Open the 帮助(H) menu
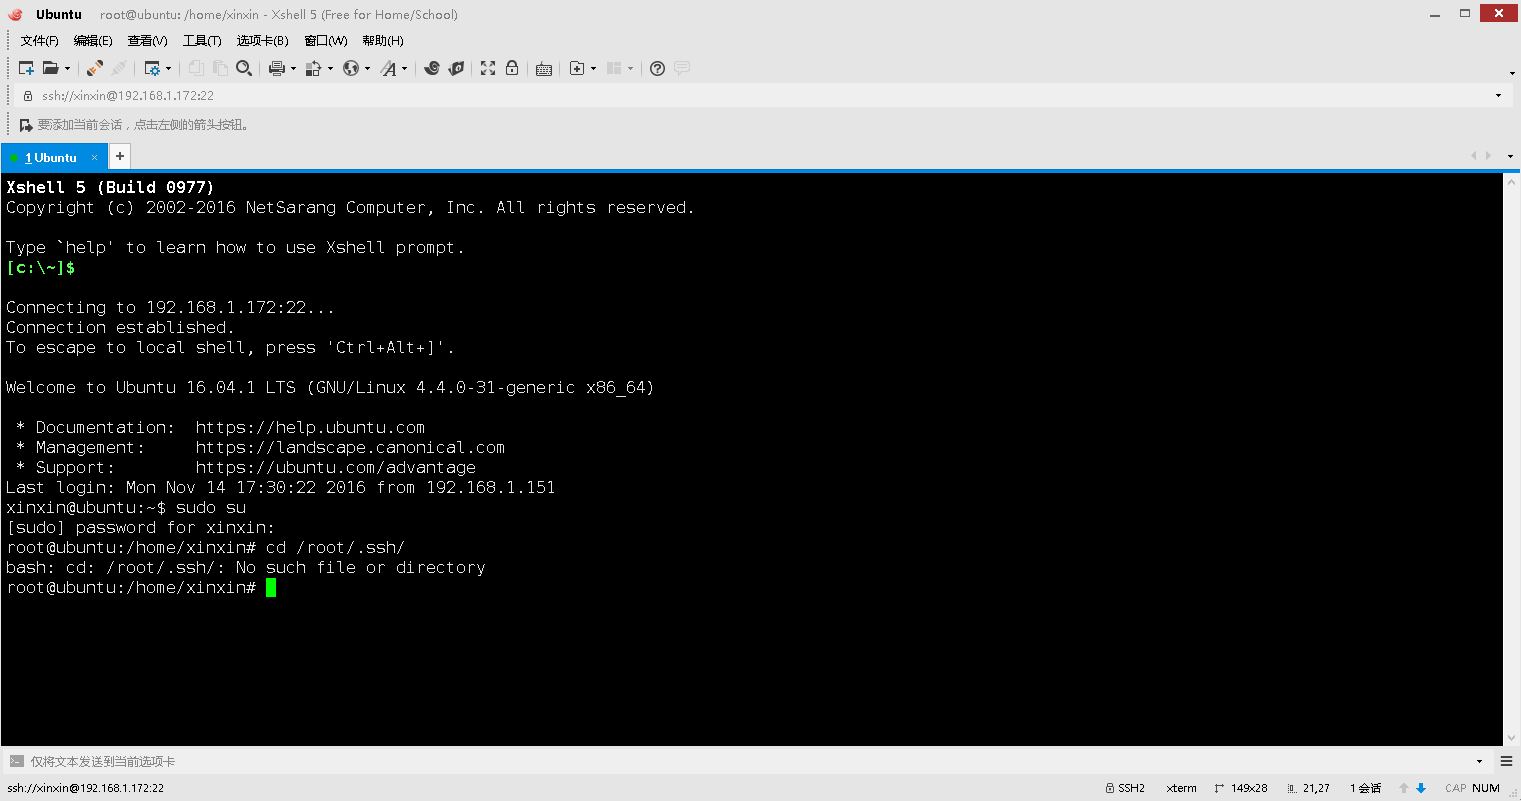 pos(383,41)
